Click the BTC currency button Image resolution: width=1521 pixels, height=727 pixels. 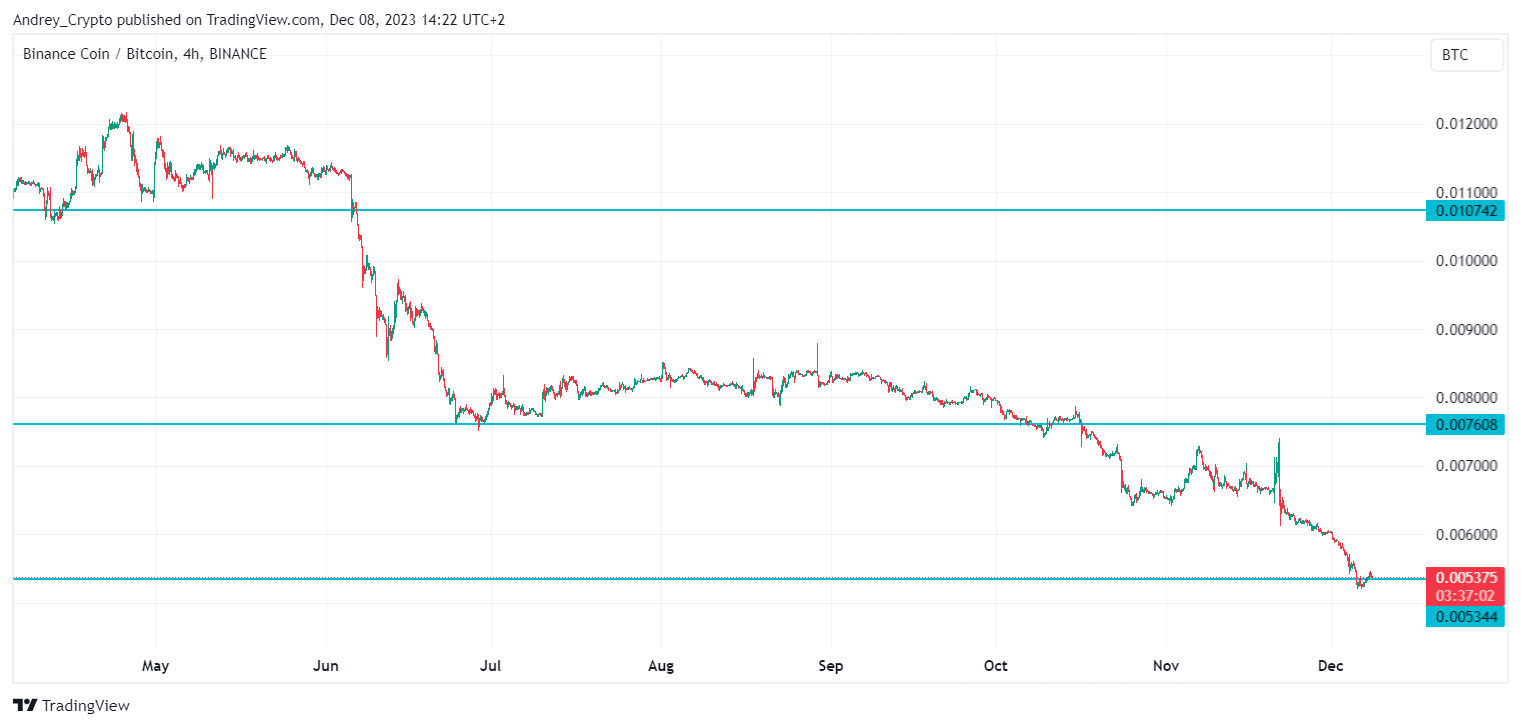coord(1467,55)
